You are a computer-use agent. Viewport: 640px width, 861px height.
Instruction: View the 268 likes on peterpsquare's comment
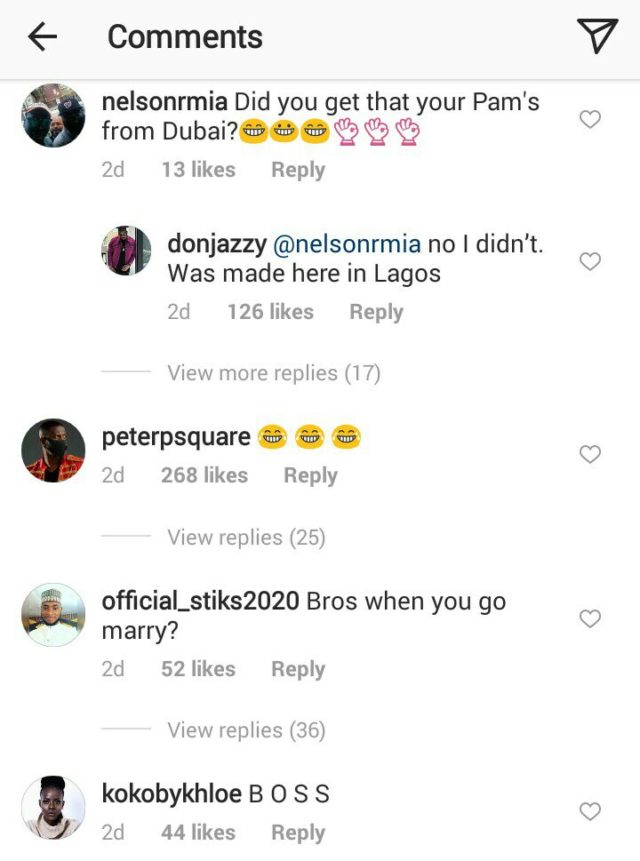[x=204, y=476]
